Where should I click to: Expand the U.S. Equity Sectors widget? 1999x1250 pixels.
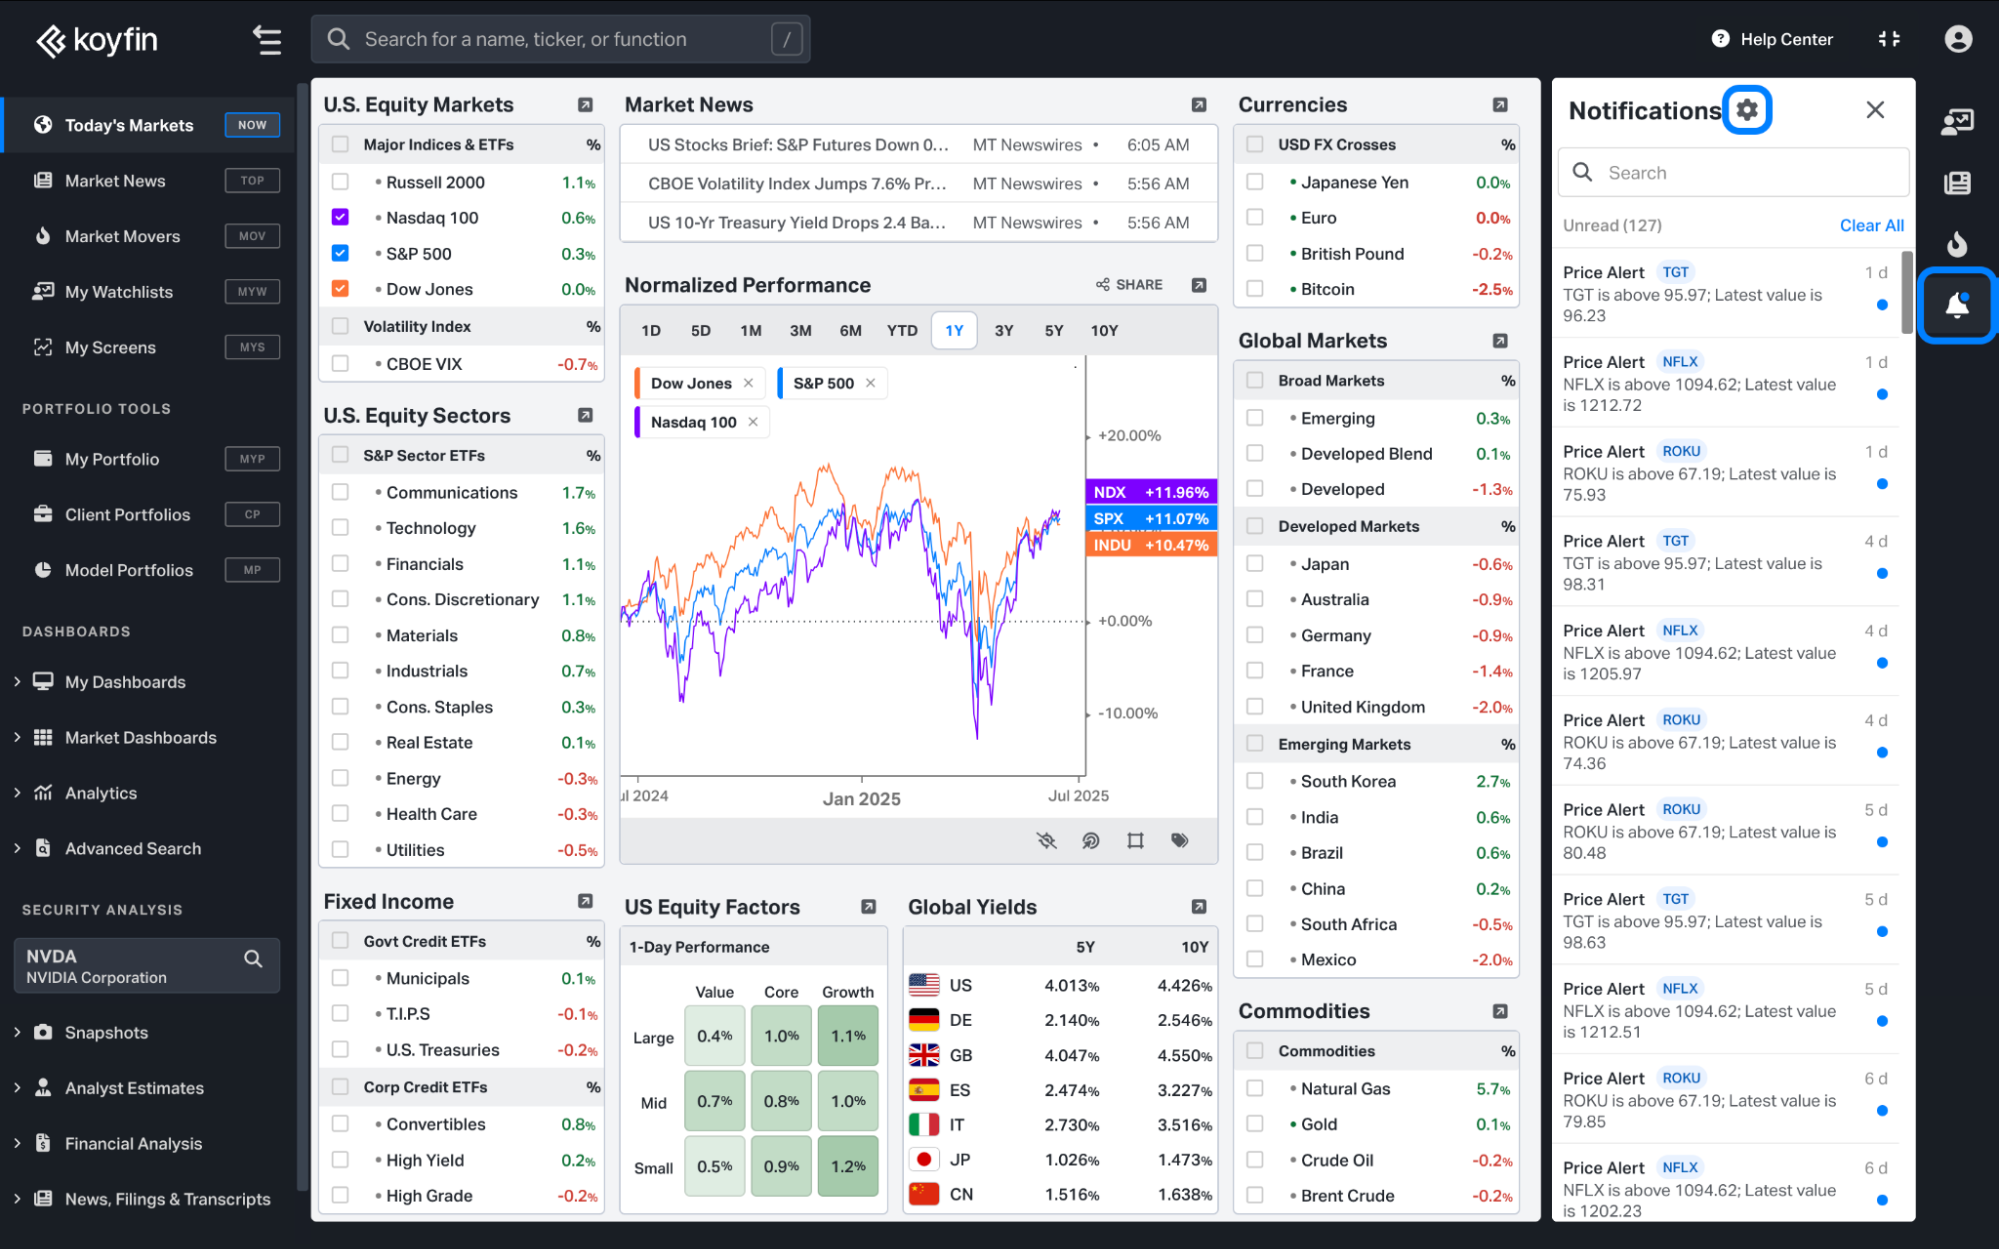tap(586, 415)
